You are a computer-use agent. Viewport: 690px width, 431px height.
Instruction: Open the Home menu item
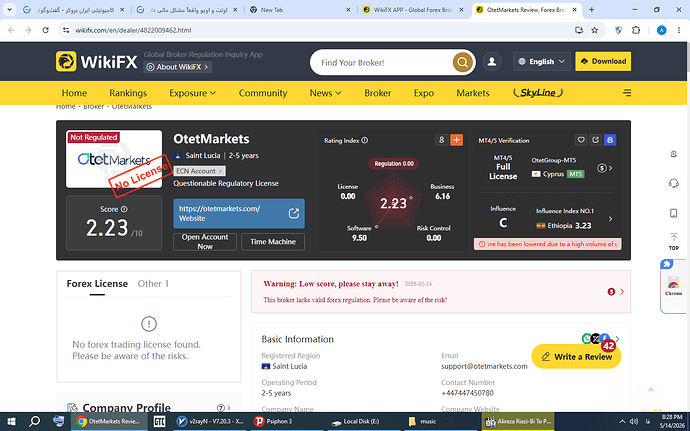[74, 93]
